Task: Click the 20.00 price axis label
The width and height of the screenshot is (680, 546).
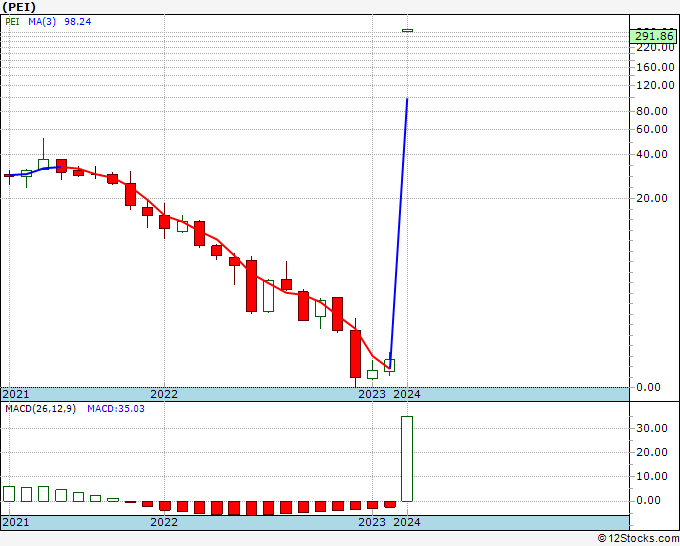Action: pos(651,198)
